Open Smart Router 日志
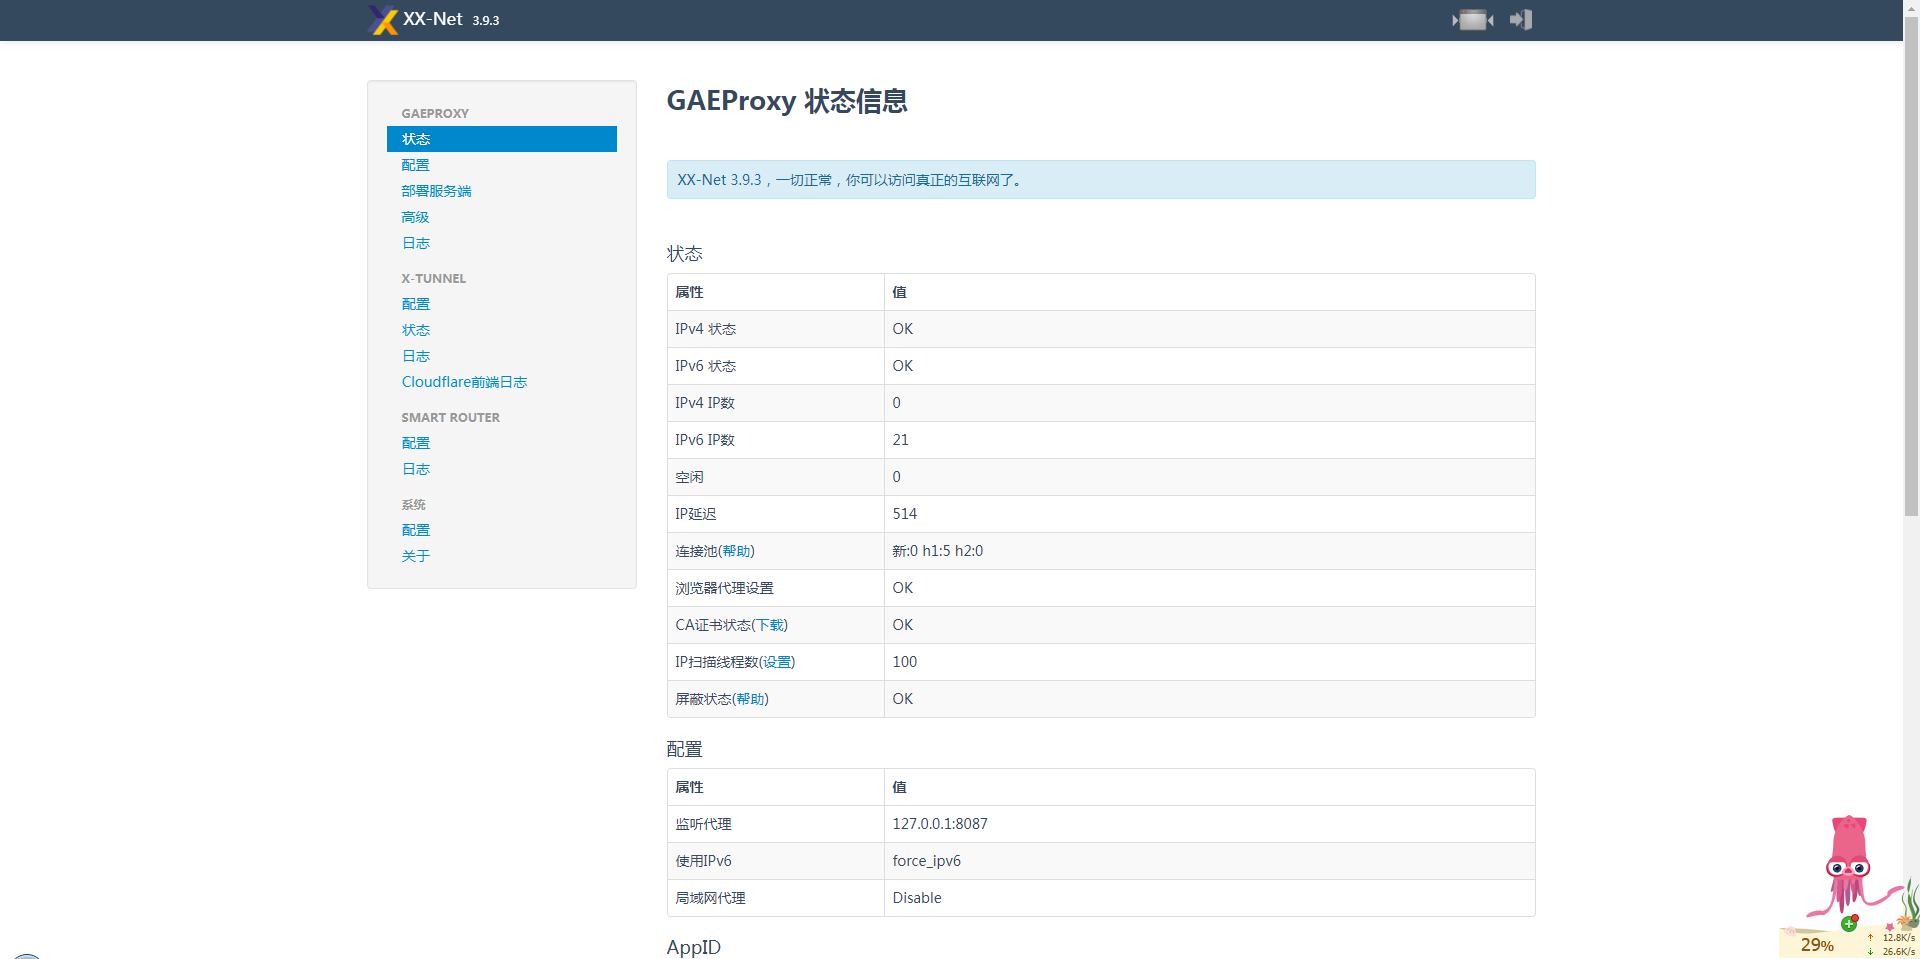This screenshot has width=1920, height=959. point(415,468)
